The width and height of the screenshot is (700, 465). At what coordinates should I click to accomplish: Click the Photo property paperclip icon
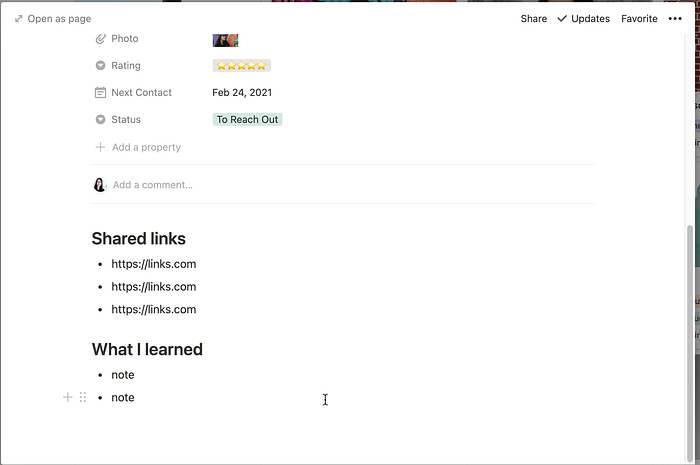100,39
